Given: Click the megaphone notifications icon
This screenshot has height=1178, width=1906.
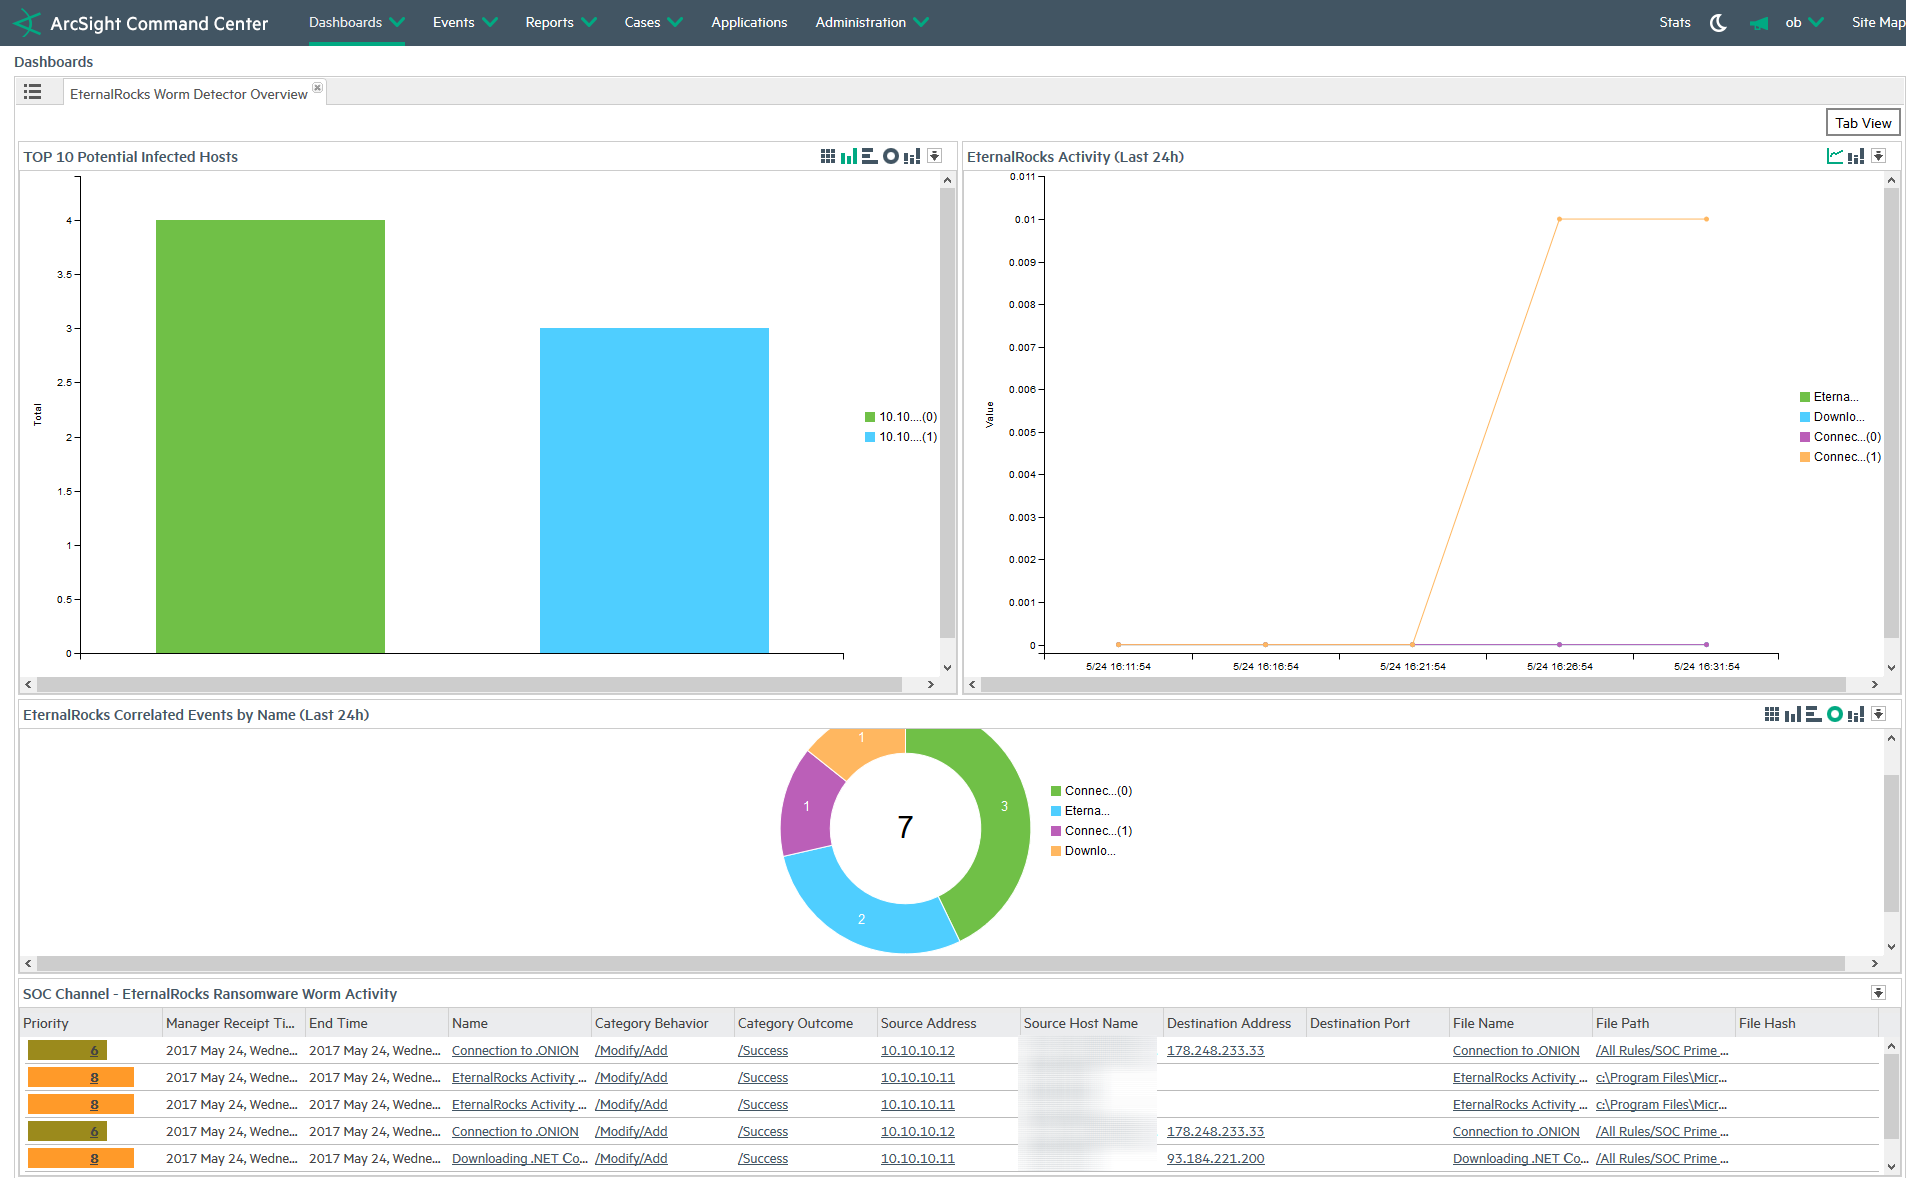Looking at the screenshot, I should [x=1758, y=23].
